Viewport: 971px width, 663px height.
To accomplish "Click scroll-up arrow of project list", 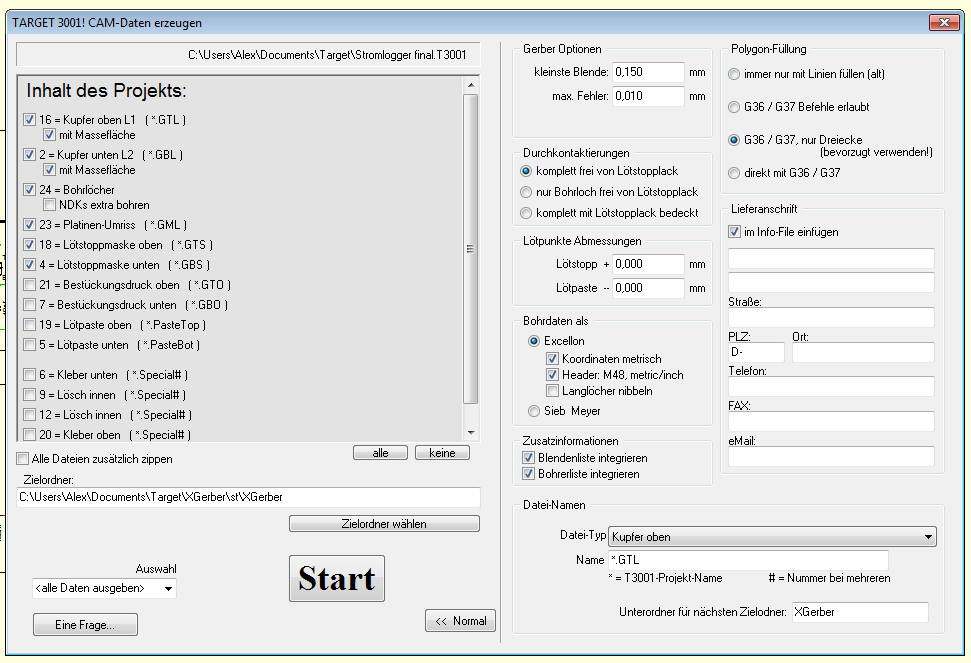I will click(x=471, y=85).
